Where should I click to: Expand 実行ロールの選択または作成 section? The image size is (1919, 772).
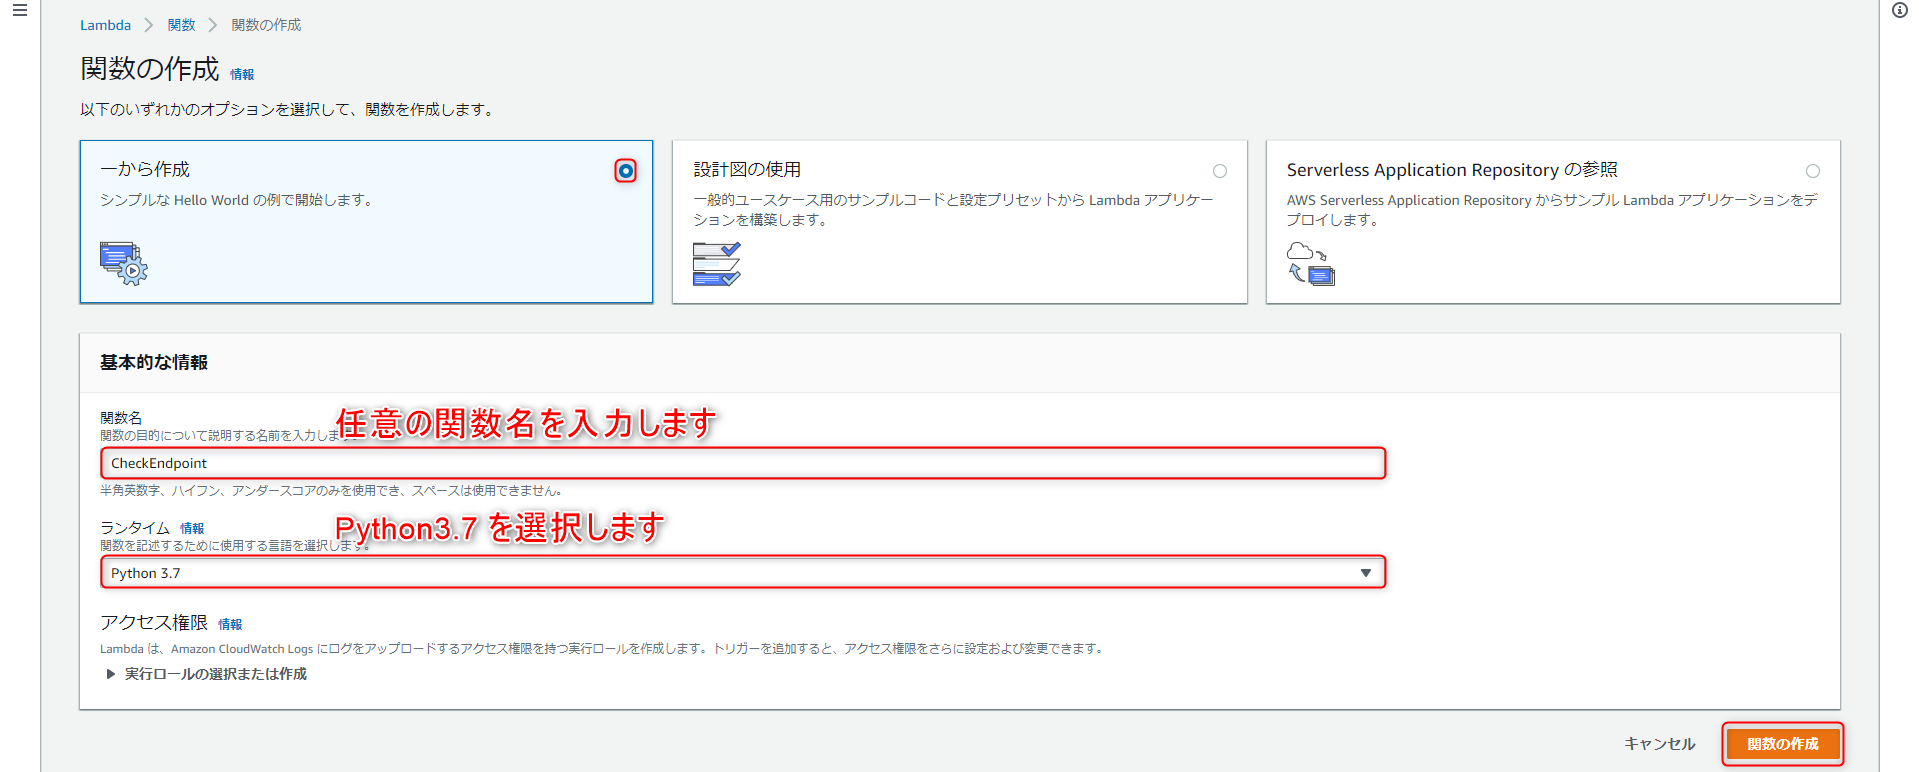tap(206, 674)
